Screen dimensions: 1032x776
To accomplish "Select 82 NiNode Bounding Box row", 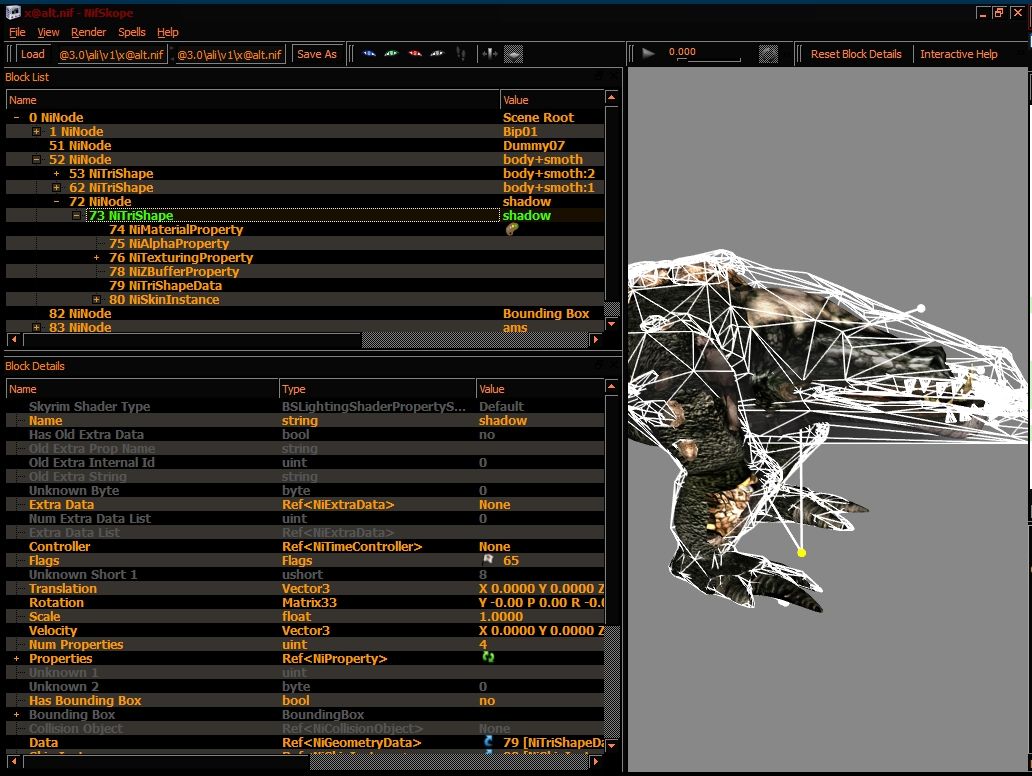I will 305,313.
